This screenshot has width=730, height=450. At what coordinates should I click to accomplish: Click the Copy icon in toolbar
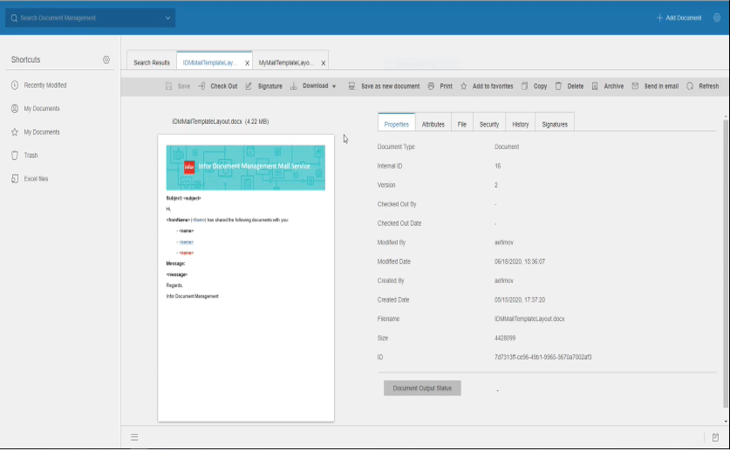click(x=525, y=86)
